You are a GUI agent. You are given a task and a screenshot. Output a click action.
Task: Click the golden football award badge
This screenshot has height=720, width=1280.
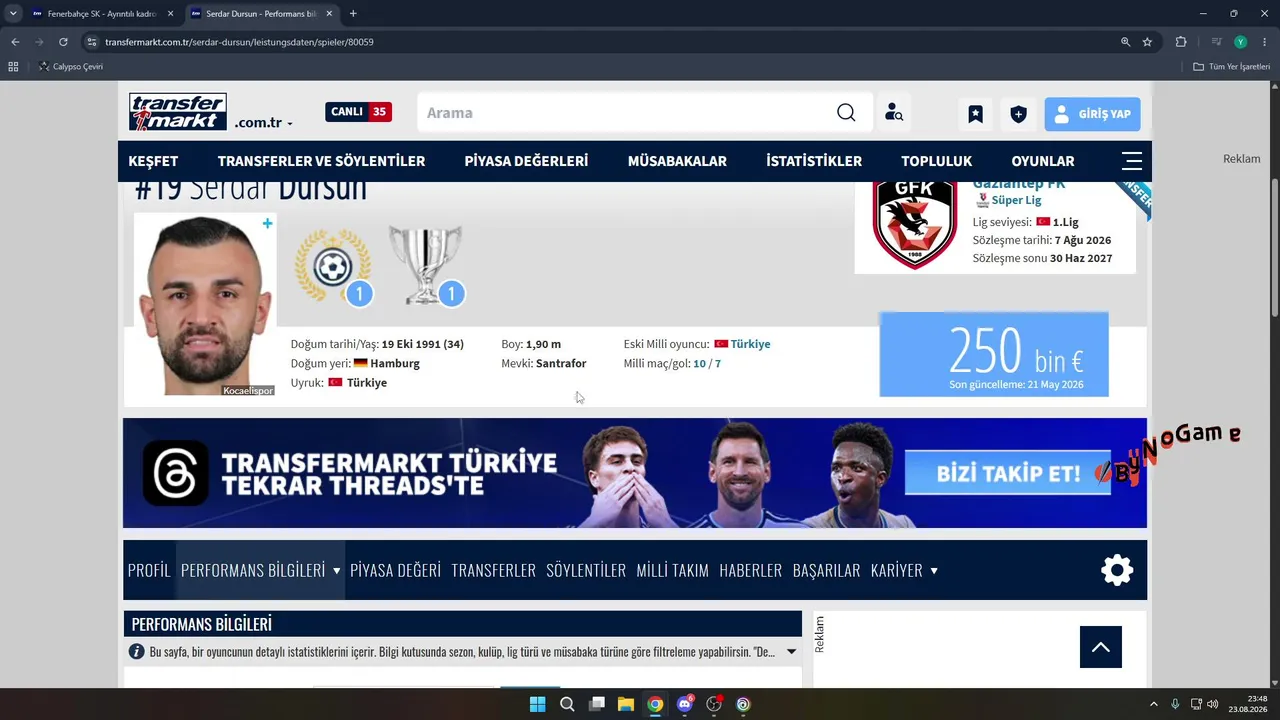333,266
